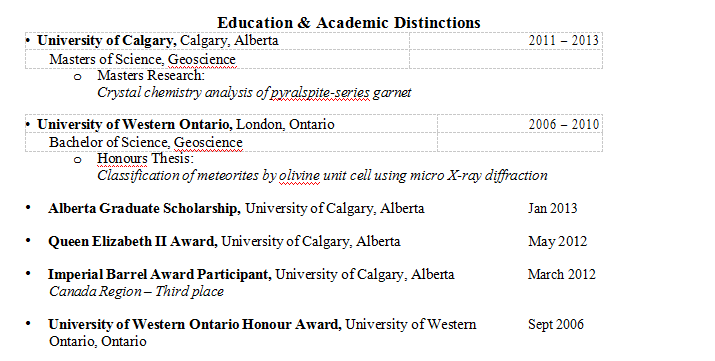This screenshot has height=361, width=715.
Task: Click 'Imperial Barrel Award Participant,' bold text
Action: click(x=160, y=274)
